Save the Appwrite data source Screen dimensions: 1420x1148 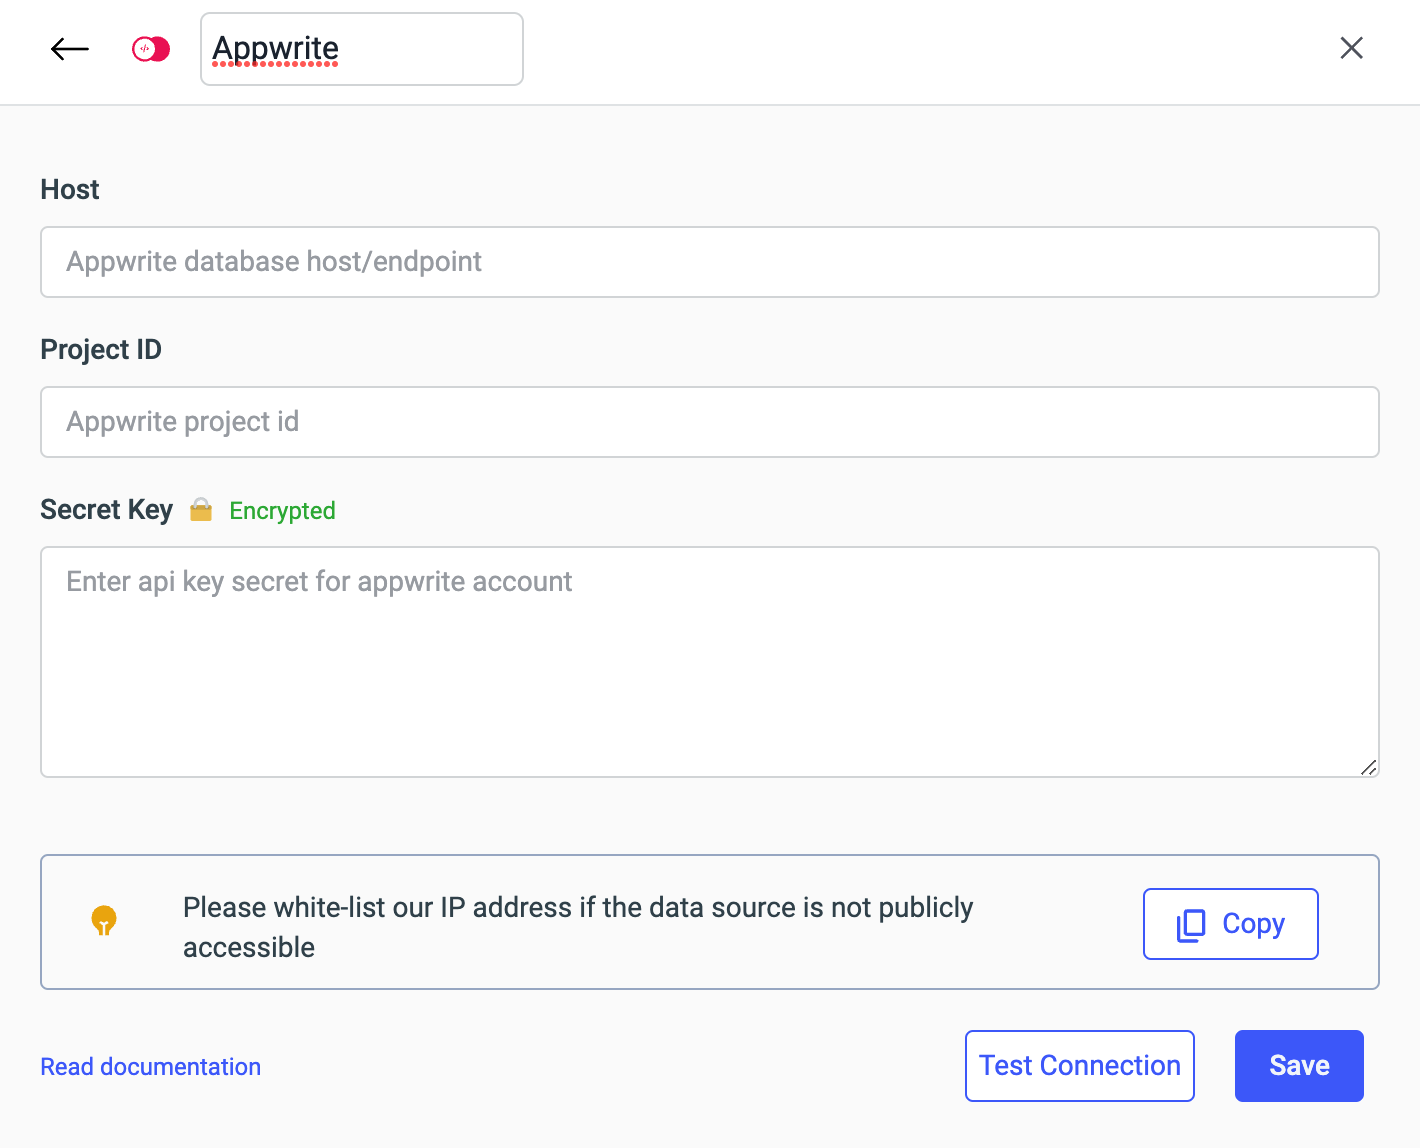(x=1298, y=1066)
